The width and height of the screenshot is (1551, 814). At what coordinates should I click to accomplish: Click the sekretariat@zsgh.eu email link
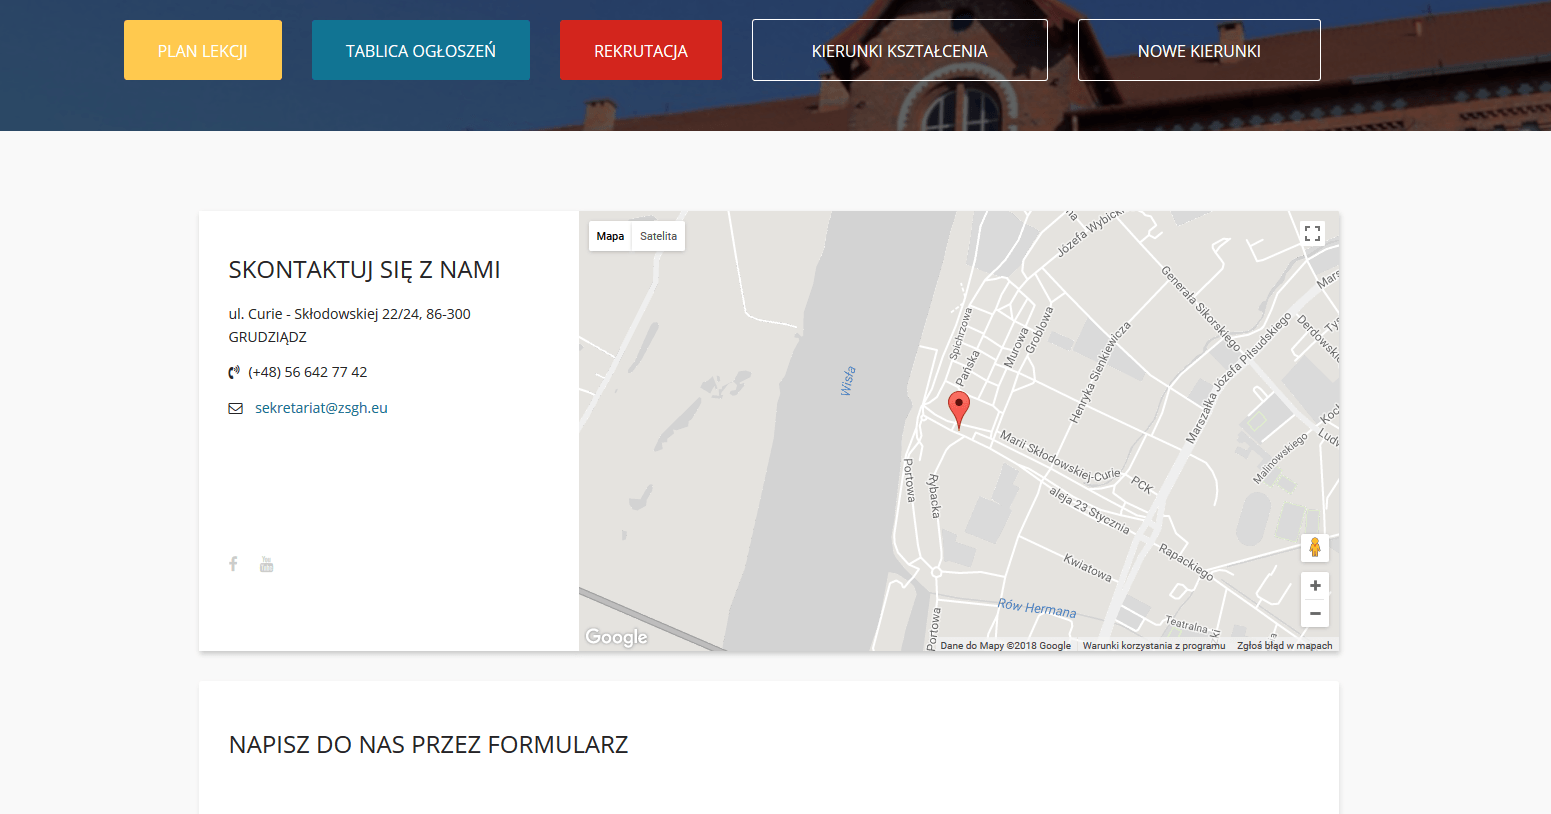tap(321, 408)
